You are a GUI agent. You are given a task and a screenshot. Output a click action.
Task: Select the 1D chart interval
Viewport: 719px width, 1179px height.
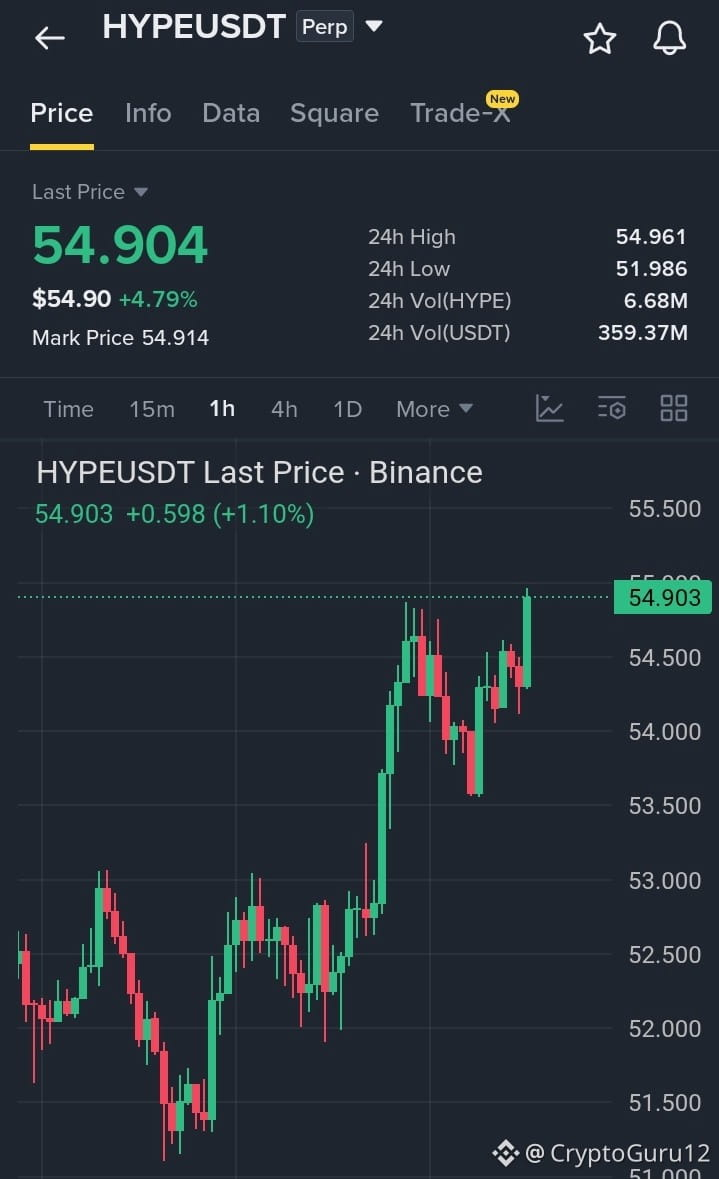347,409
